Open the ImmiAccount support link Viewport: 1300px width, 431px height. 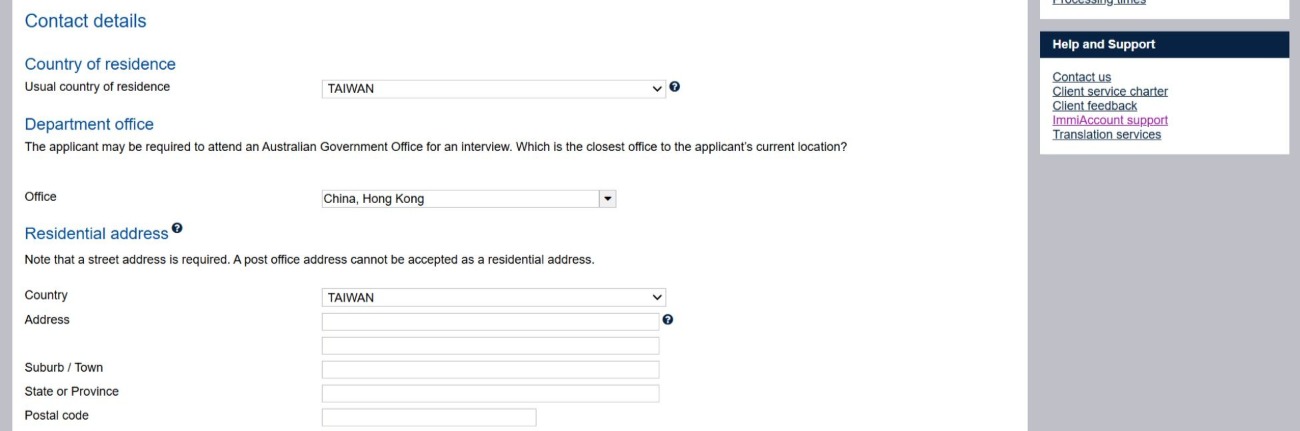(x=1110, y=120)
